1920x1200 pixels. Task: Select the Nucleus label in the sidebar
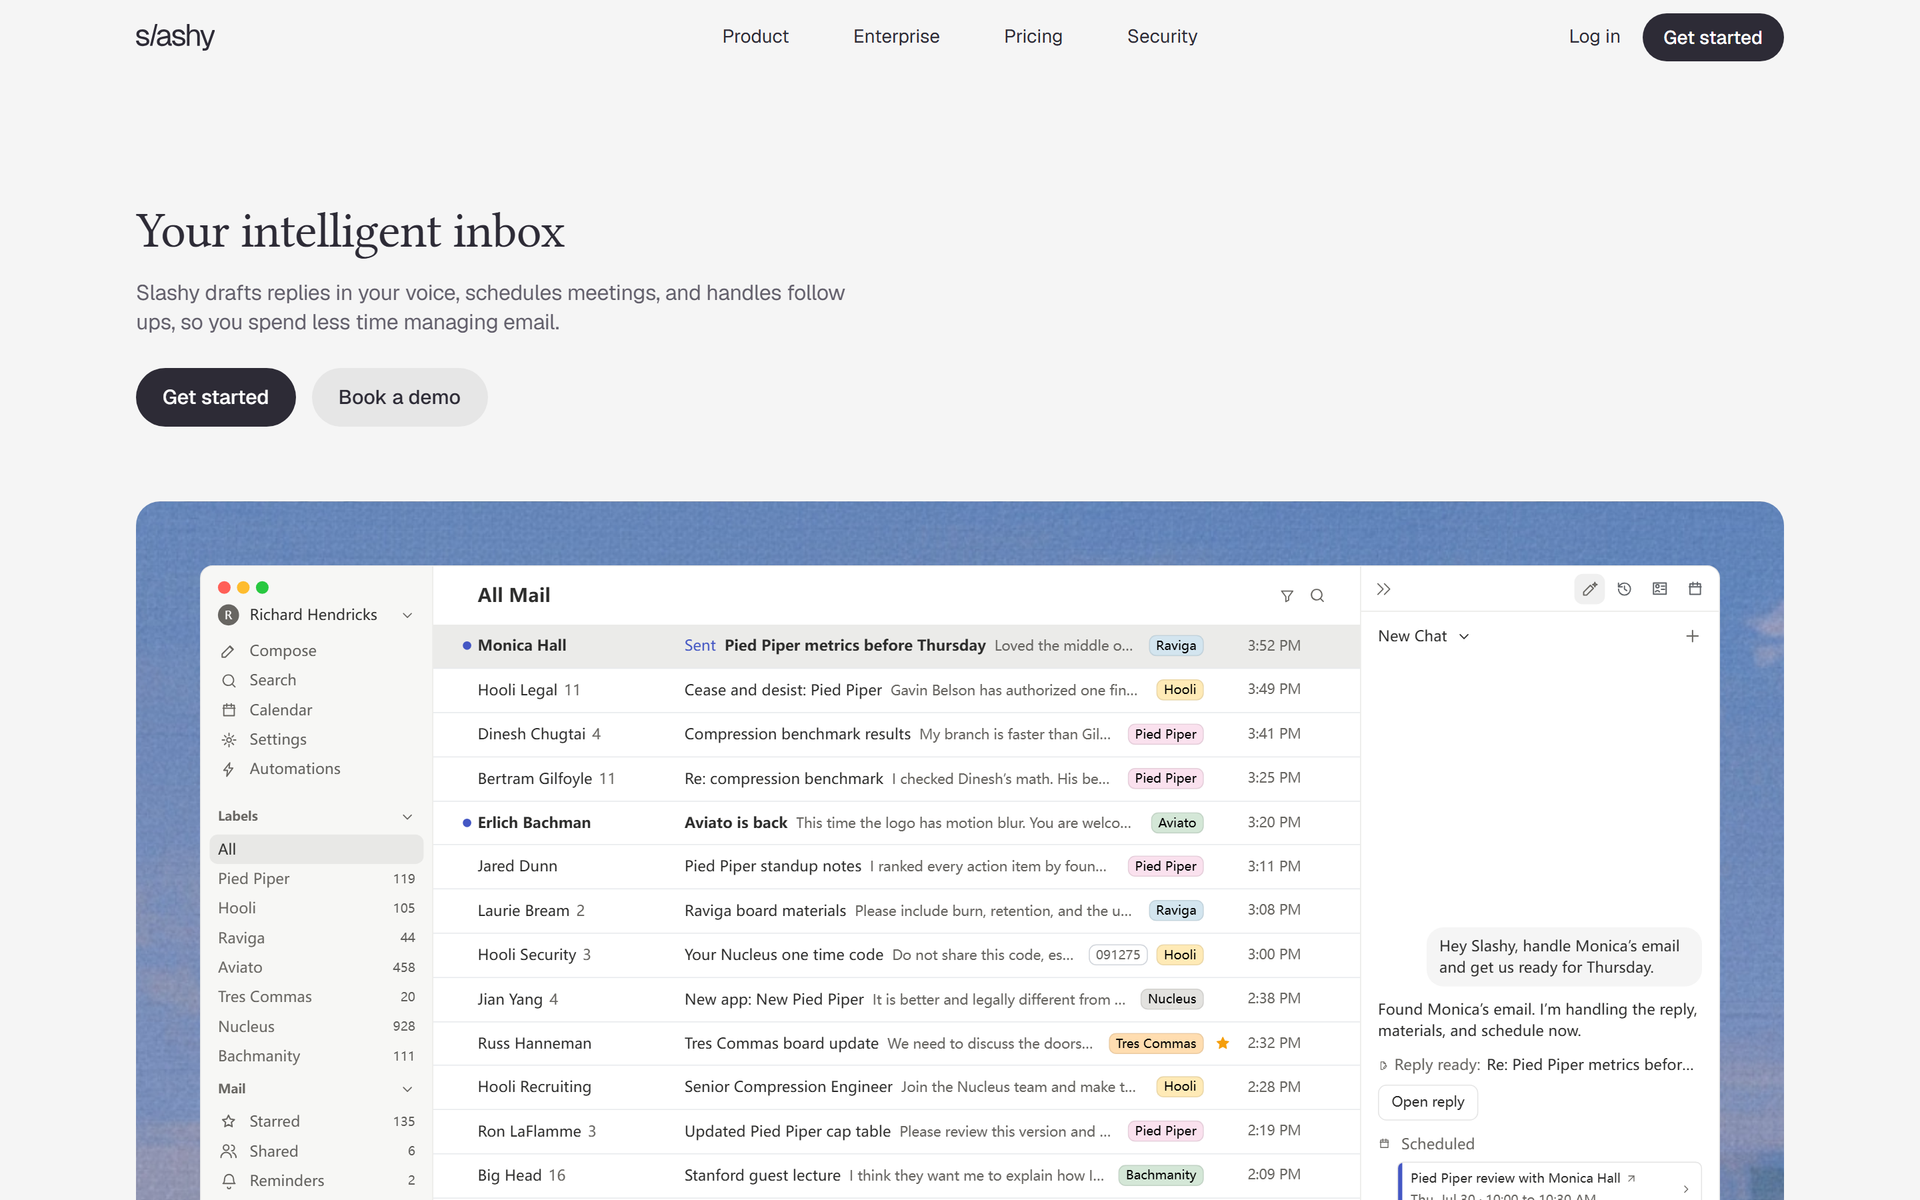click(316, 1027)
